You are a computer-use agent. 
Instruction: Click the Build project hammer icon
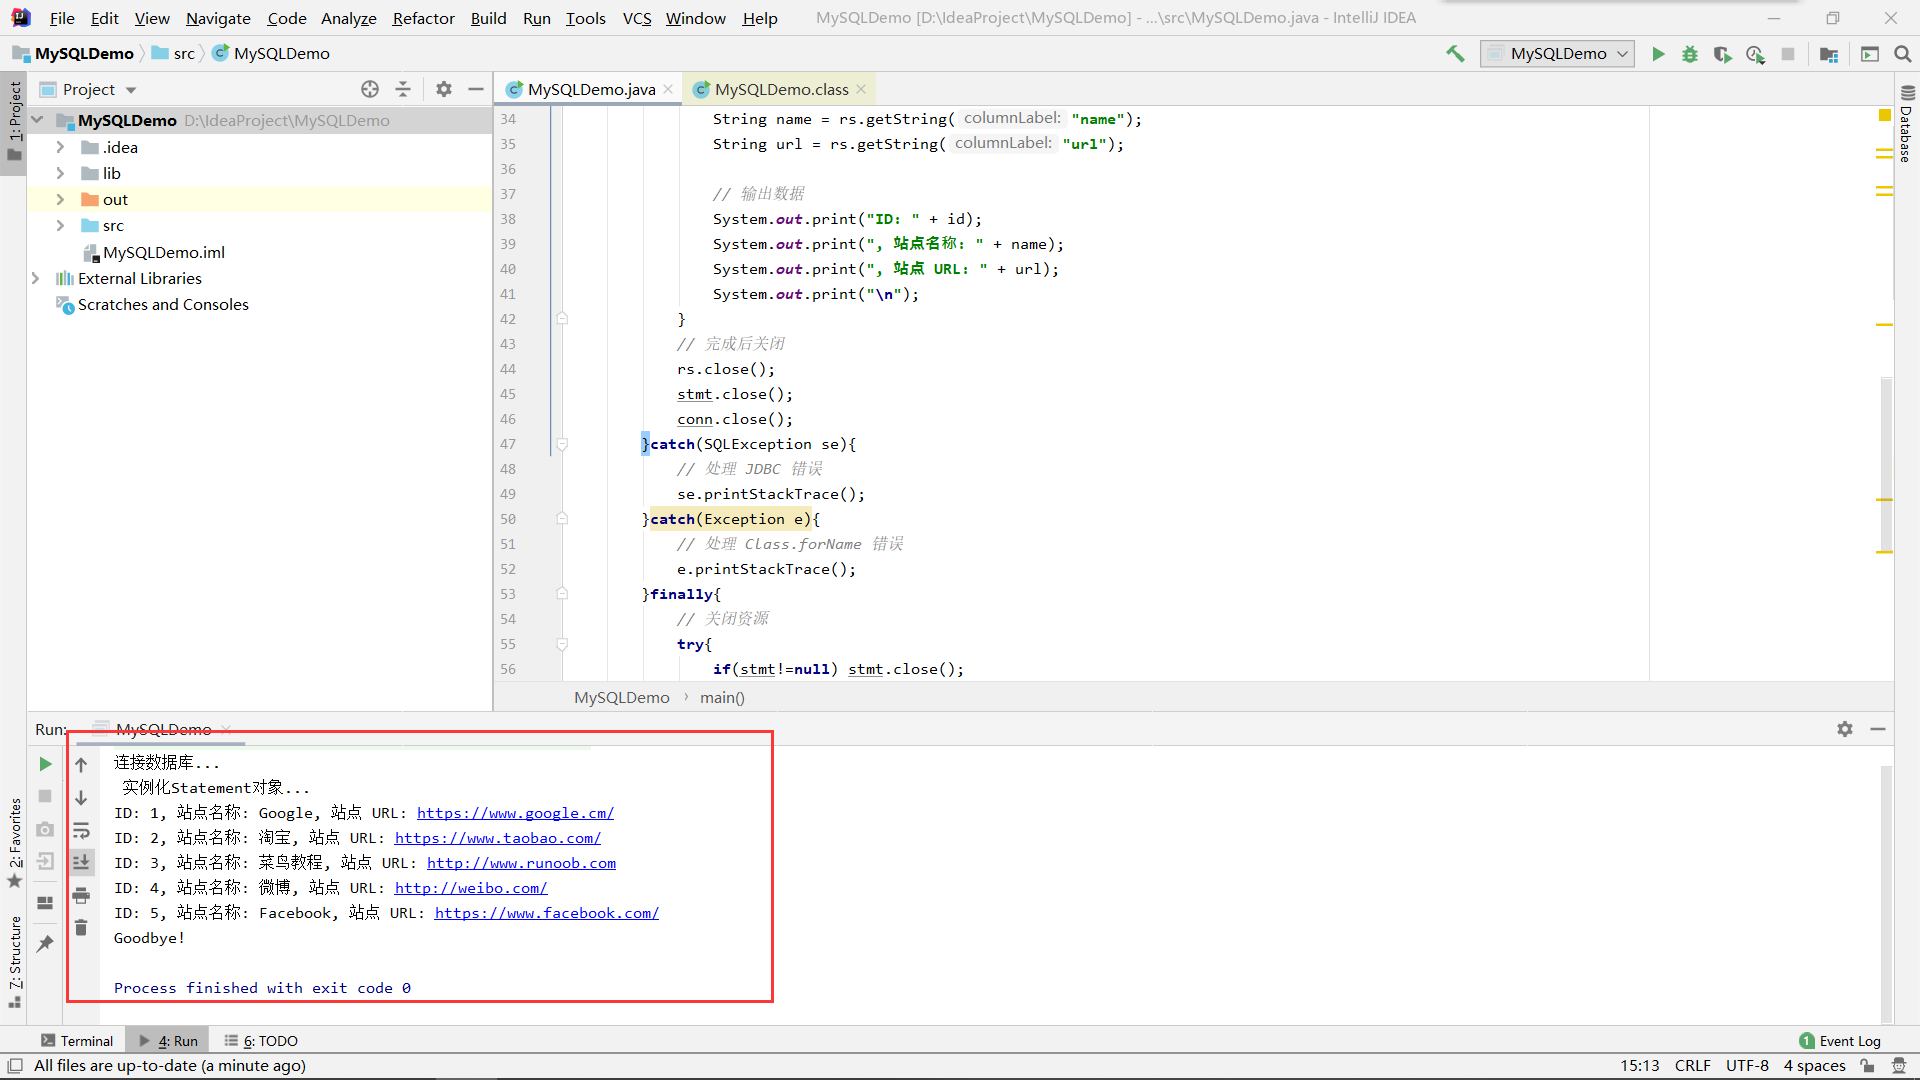pyautogui.click(x=1455, y=54)
